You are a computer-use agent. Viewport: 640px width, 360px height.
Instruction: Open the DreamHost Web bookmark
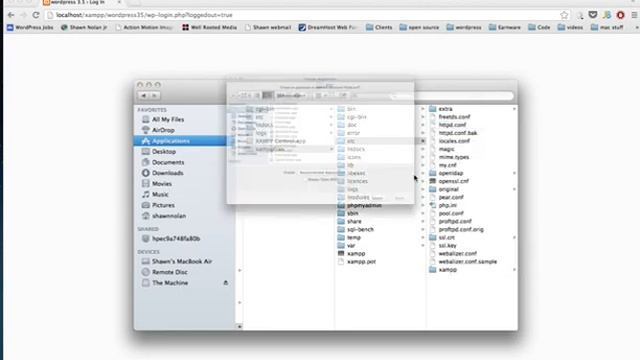coord(328,27)
